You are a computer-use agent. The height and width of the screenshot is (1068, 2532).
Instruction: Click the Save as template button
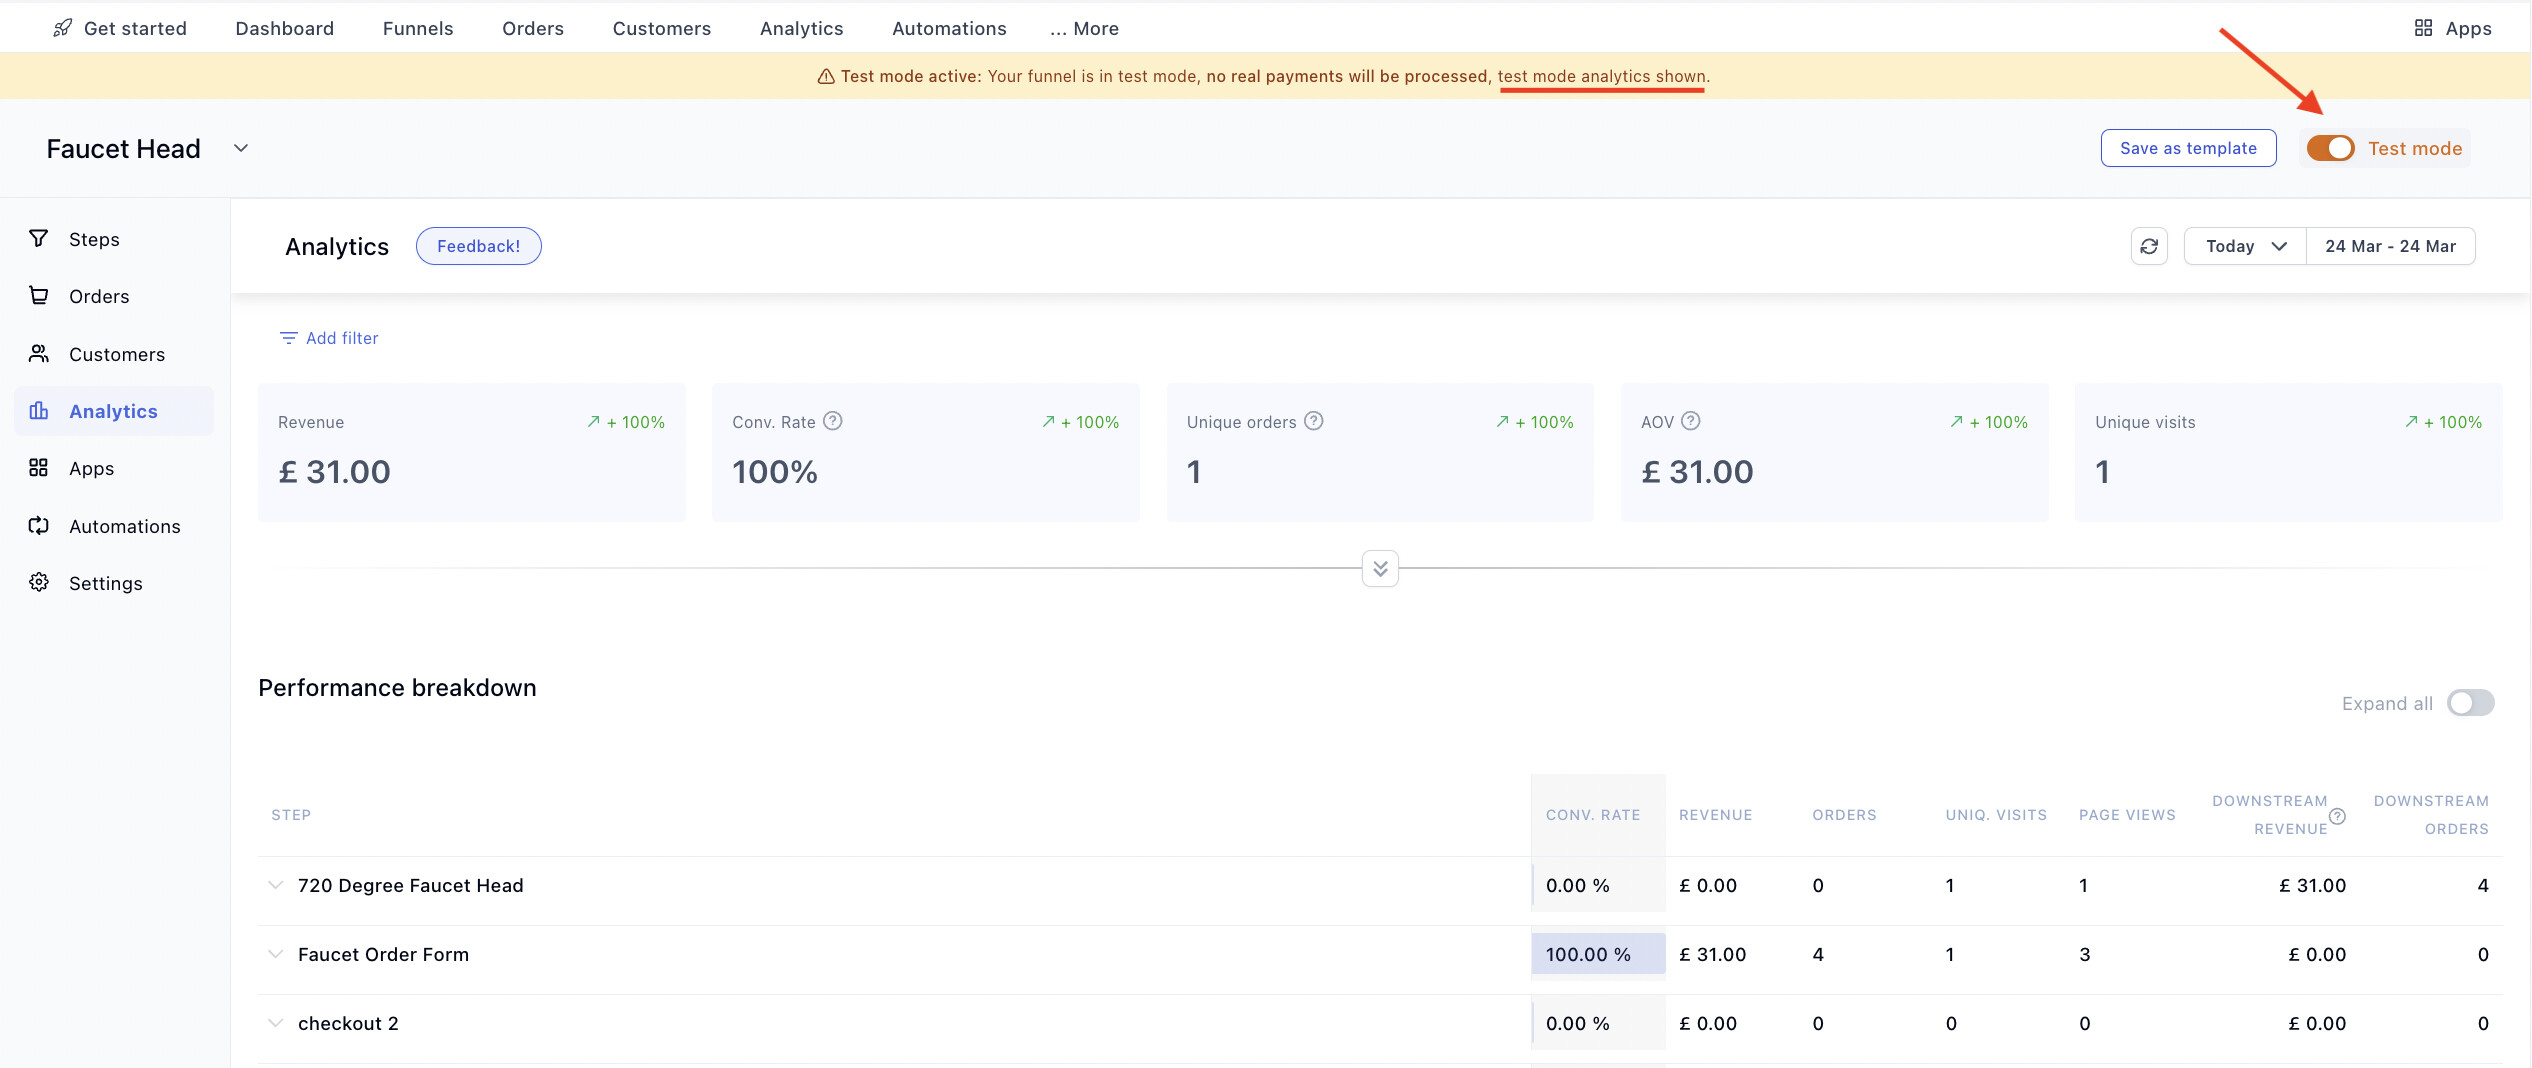click(x=2188, y=148)
